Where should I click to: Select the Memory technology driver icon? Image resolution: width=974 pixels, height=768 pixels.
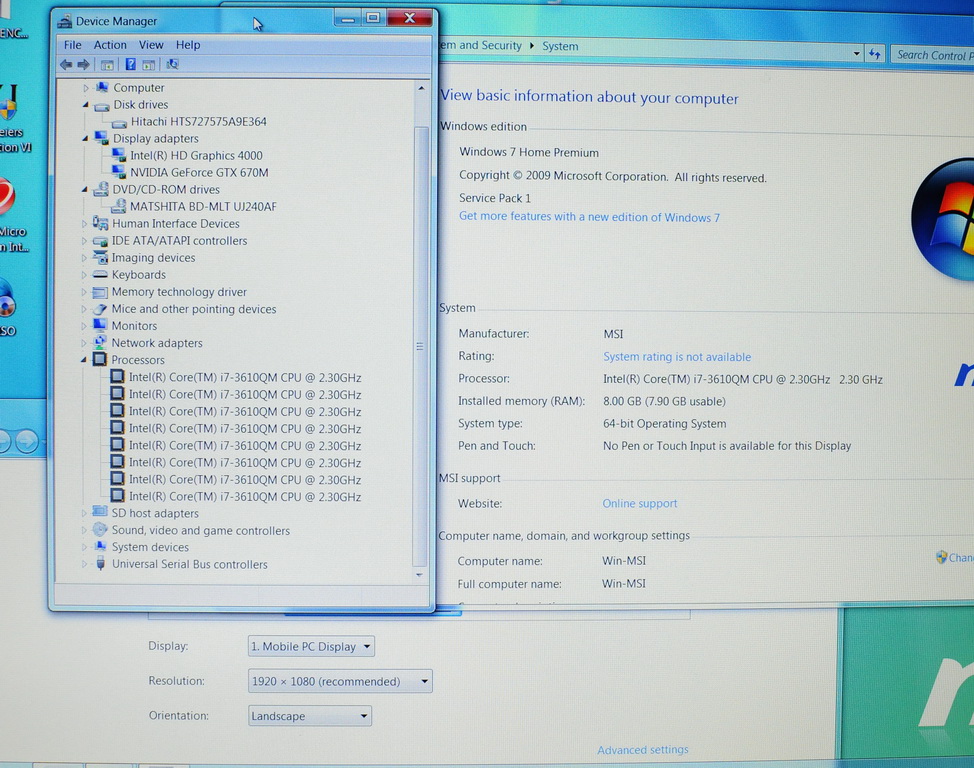100,291
